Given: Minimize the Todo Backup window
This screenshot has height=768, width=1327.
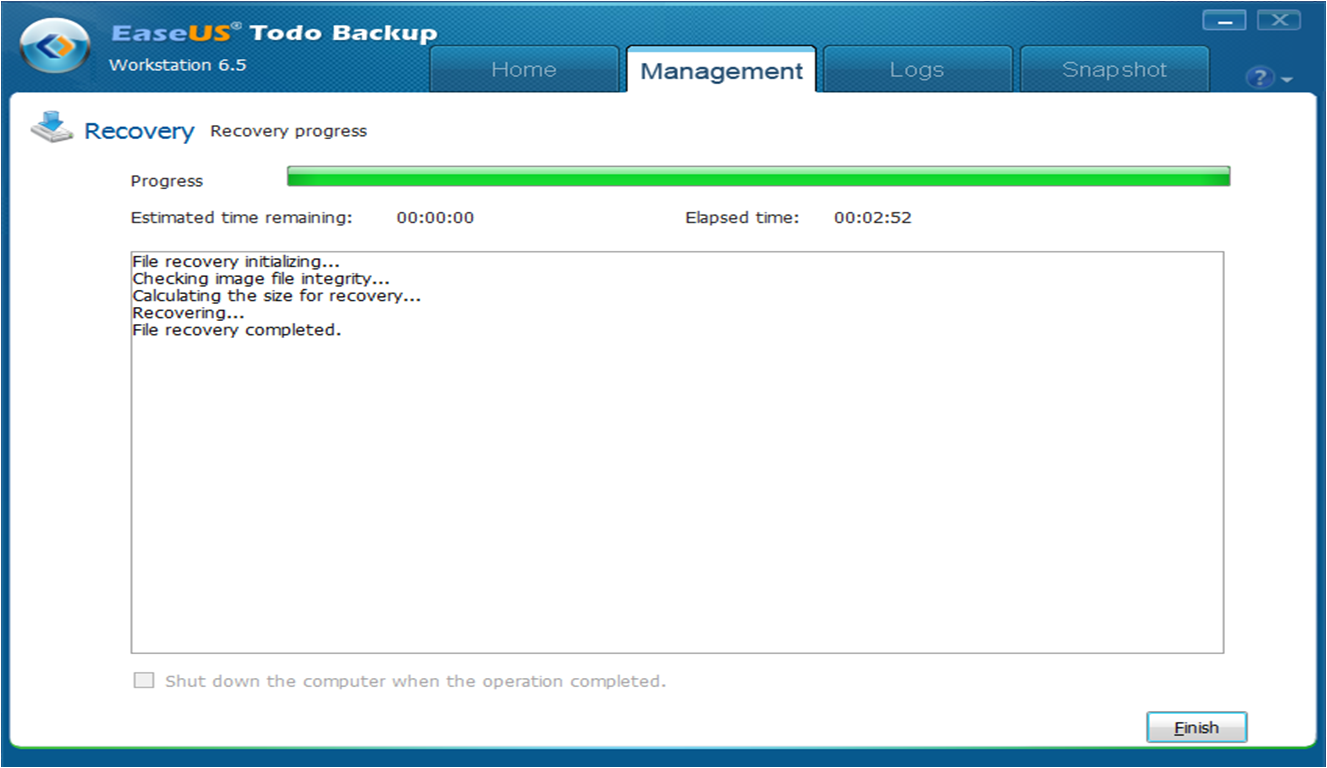Looking at the screenshot, I should pyautogui.click(x=1224, y=19).
